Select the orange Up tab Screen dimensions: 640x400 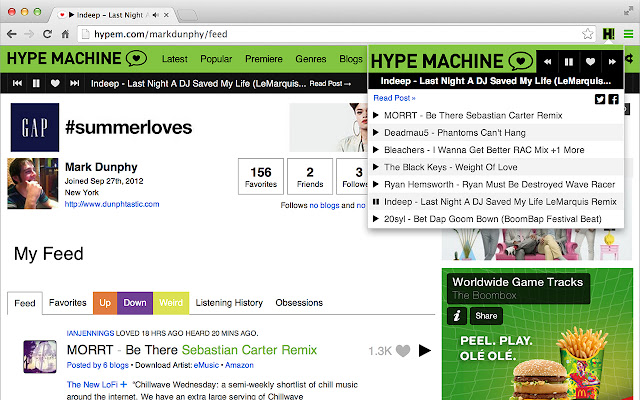point(105,303)
